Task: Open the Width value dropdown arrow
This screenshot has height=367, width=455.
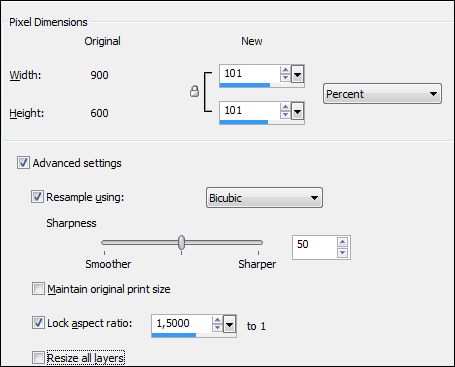Action: pos(297,74)
